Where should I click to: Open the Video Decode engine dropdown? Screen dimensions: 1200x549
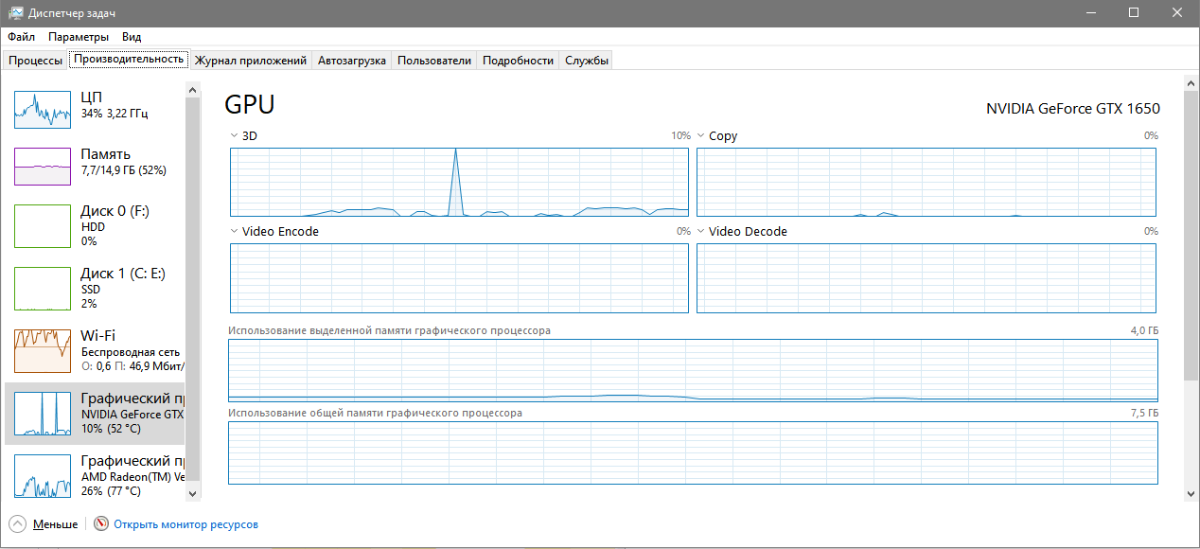click(x=701, y=231)
